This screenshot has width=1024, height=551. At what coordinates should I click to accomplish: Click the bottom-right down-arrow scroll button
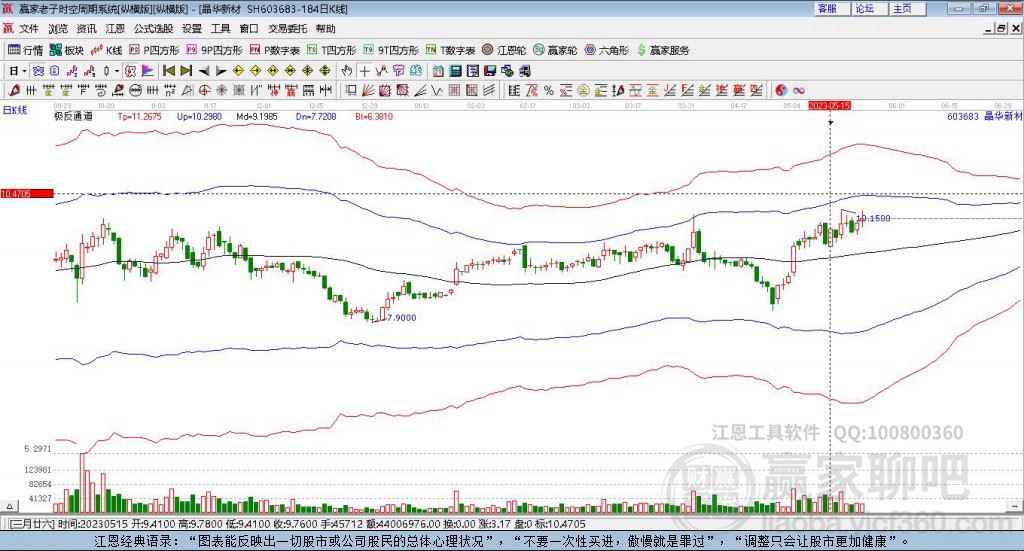(x=1014, y=506)
